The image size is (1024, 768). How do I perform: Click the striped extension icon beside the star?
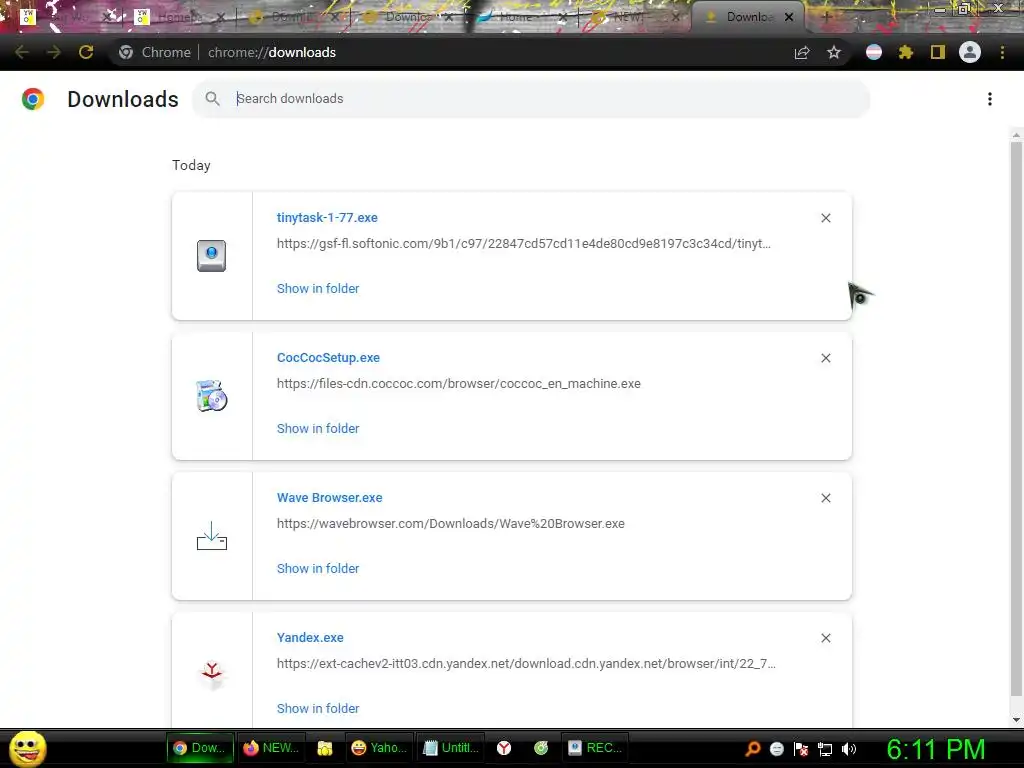pyautogui.click(x=874, y=52)
